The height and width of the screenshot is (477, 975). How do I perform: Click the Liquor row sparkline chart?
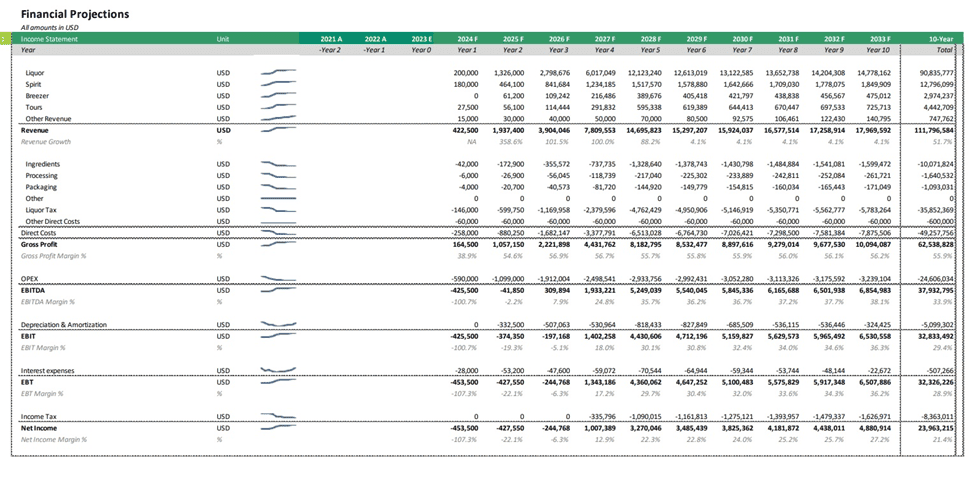pyautogui.click(x=279, y=73)
